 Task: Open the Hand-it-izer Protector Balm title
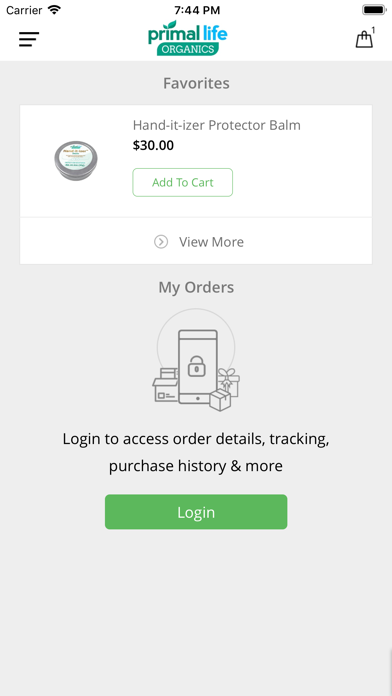(x=217, y=125)
